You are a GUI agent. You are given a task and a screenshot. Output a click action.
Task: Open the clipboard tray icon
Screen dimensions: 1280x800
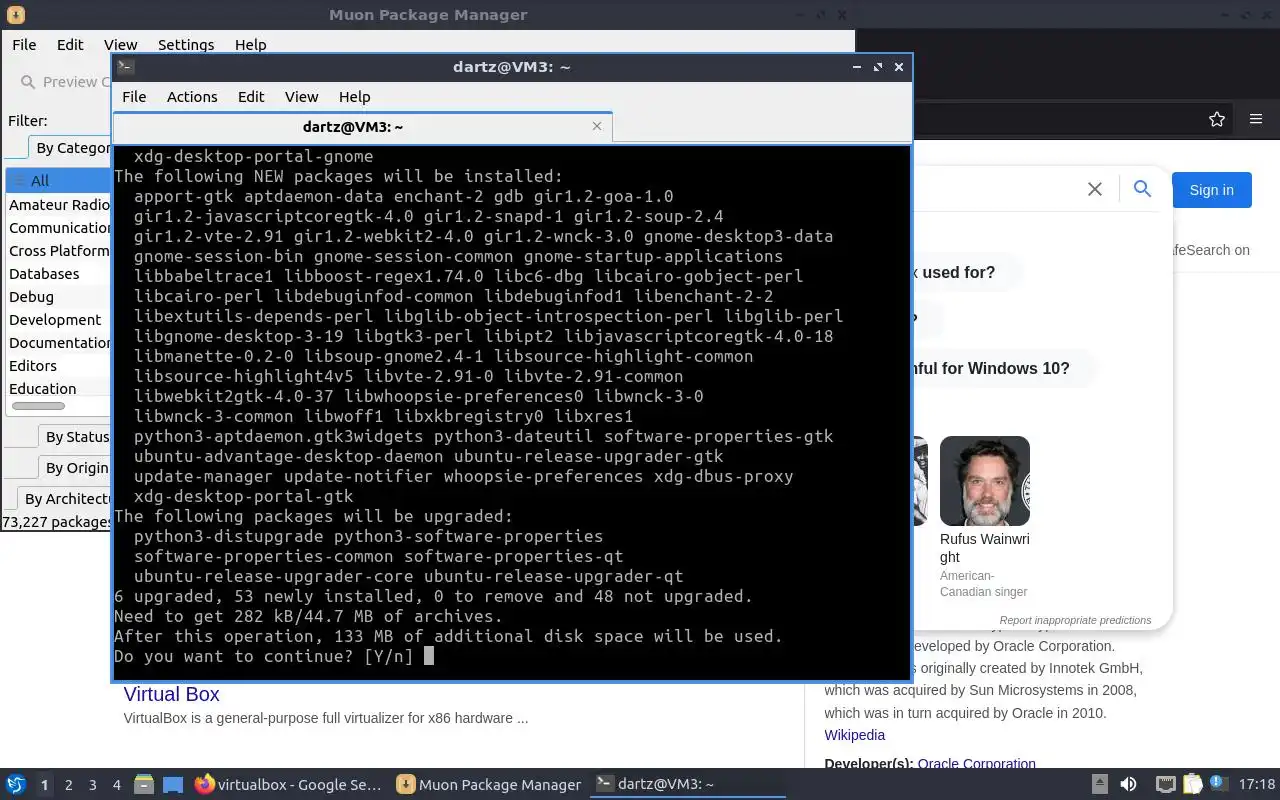coord(1192,785)
